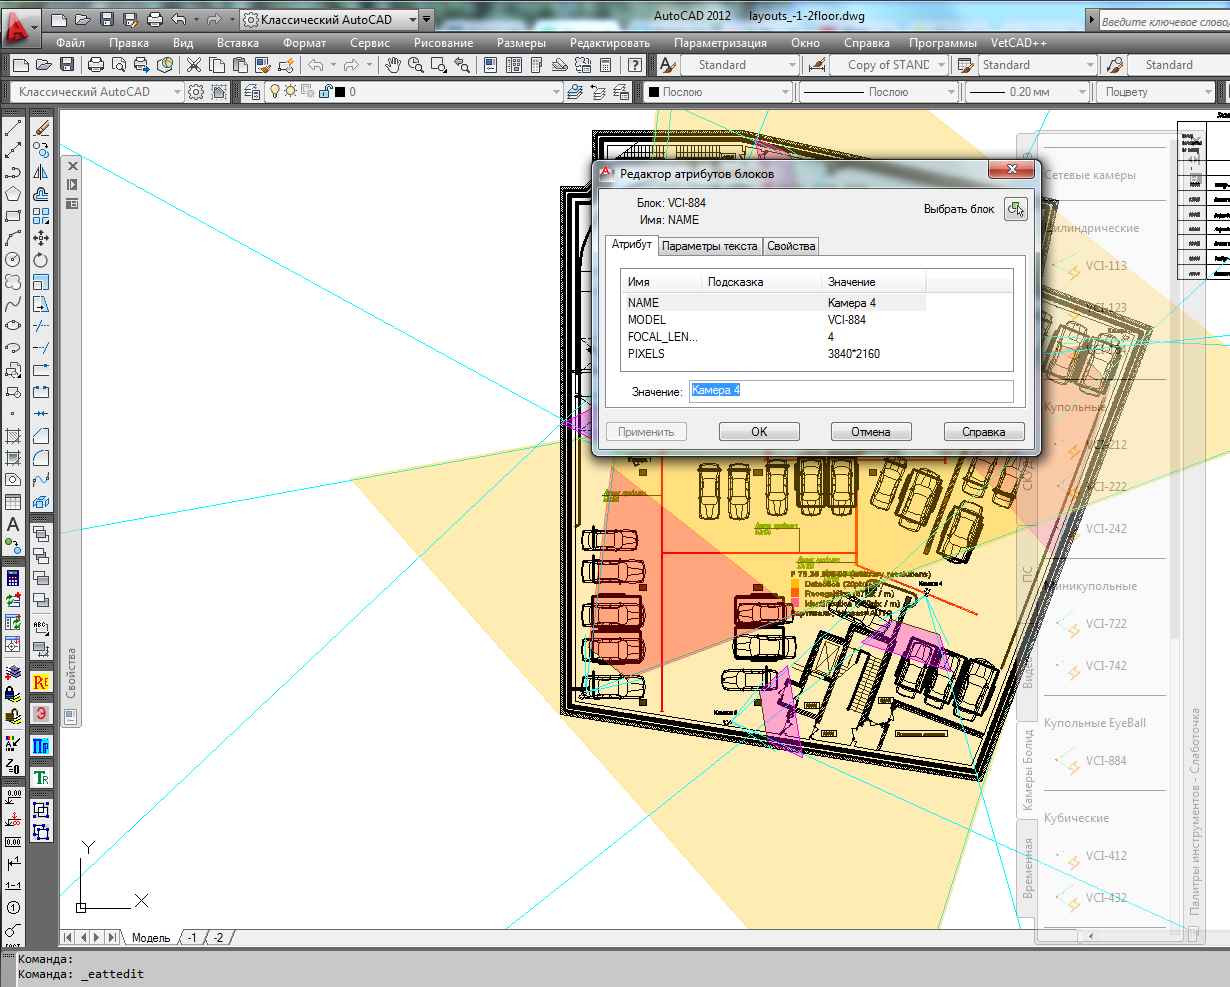Click the Help question mark icon

tap(635, 65)
